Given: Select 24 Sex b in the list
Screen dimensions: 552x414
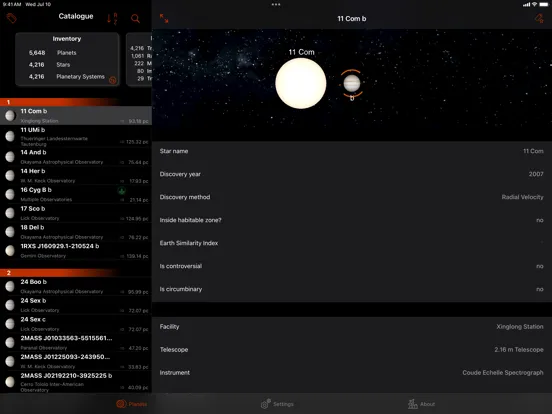Looking at the screenshot, I should point(76,305).
